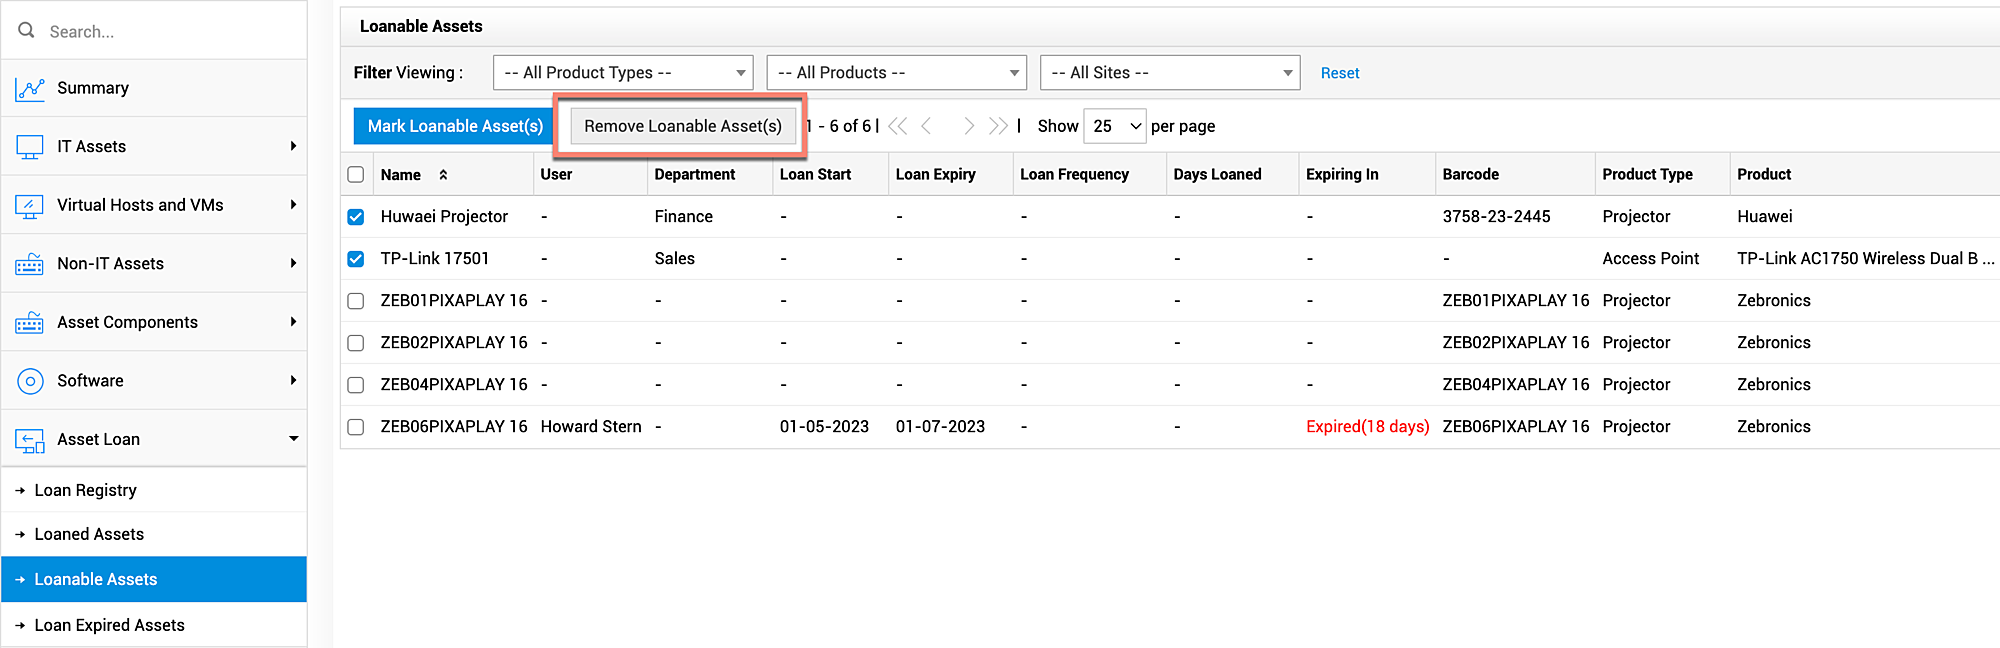This screenshot has height=648, width=2000.
Task: Click the Virtual Hosts and VMs icon
Action: click(x=30, y=206)
